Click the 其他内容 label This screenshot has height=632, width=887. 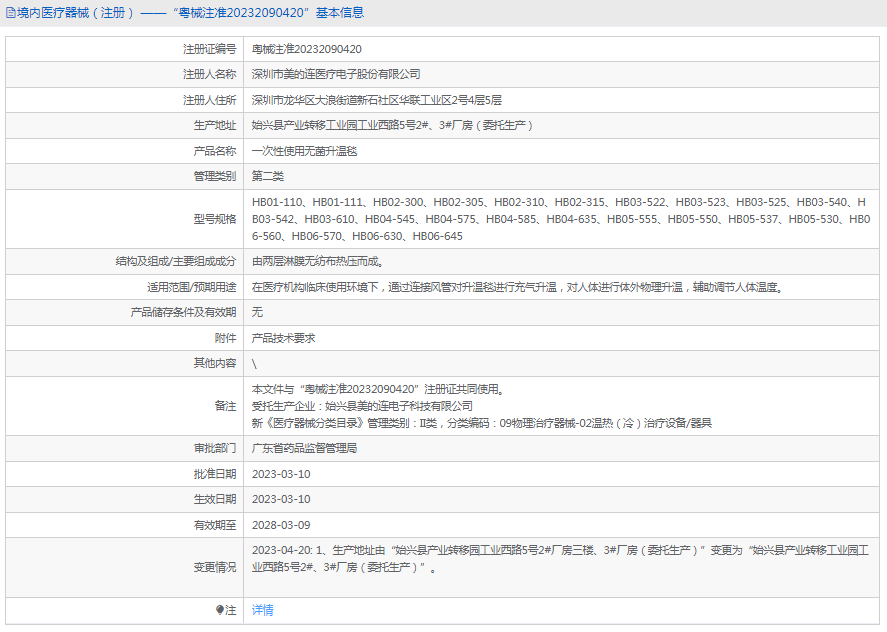coord(215,363)
